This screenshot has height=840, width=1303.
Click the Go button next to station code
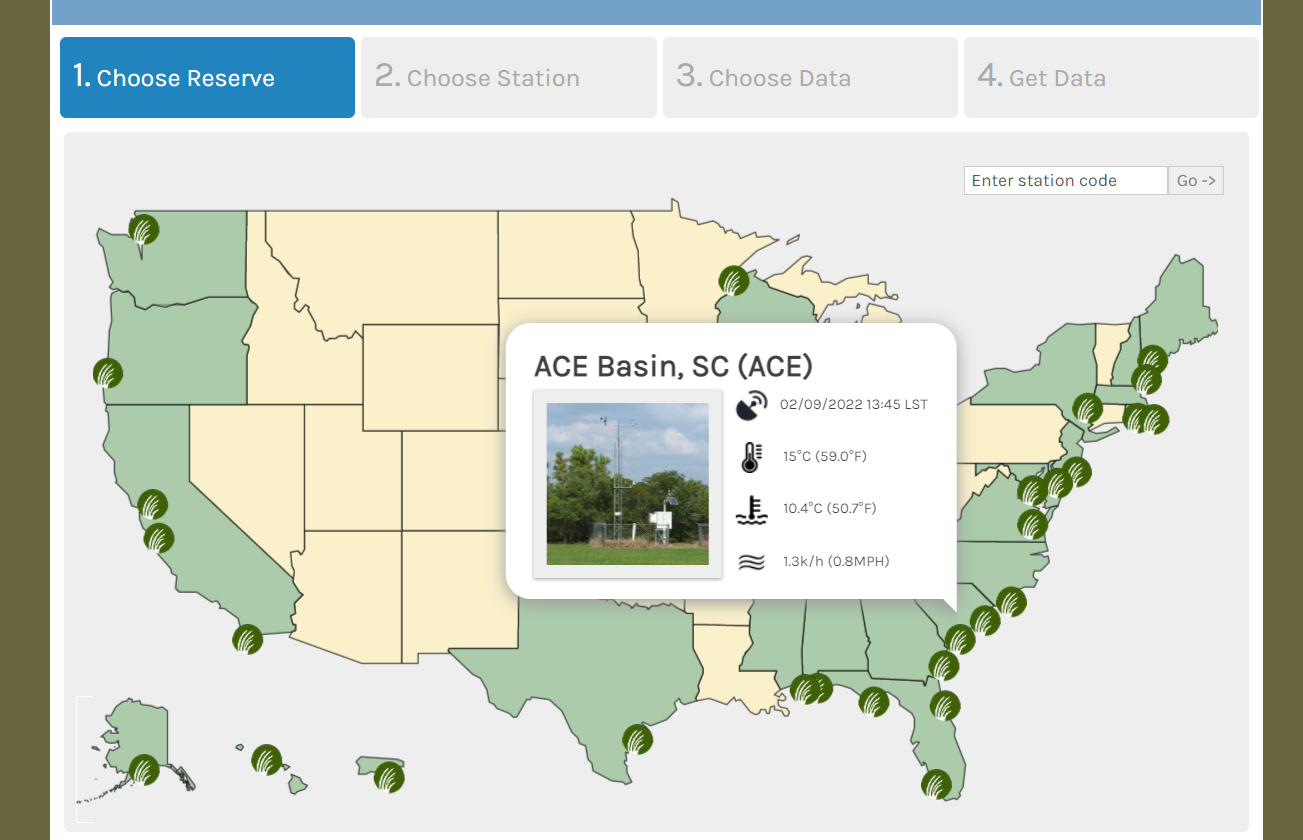pyautogui.click(x=1195, y=180)
